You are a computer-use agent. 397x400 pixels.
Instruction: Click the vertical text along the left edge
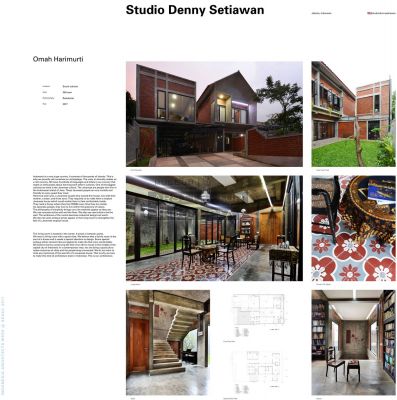click(3, 347)
